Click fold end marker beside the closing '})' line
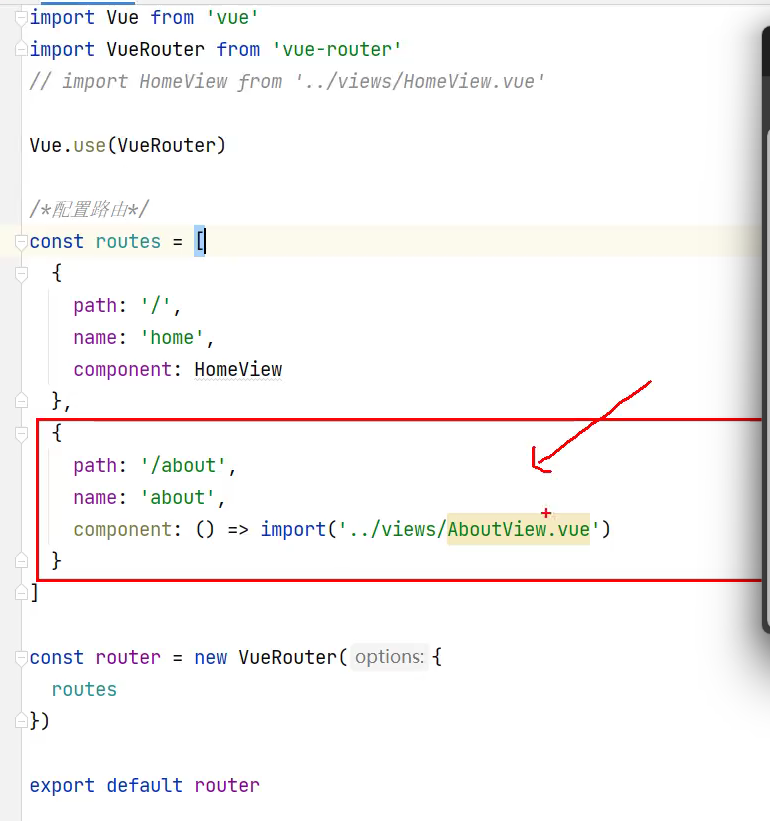Screen dimensions: 770x821 21,721
